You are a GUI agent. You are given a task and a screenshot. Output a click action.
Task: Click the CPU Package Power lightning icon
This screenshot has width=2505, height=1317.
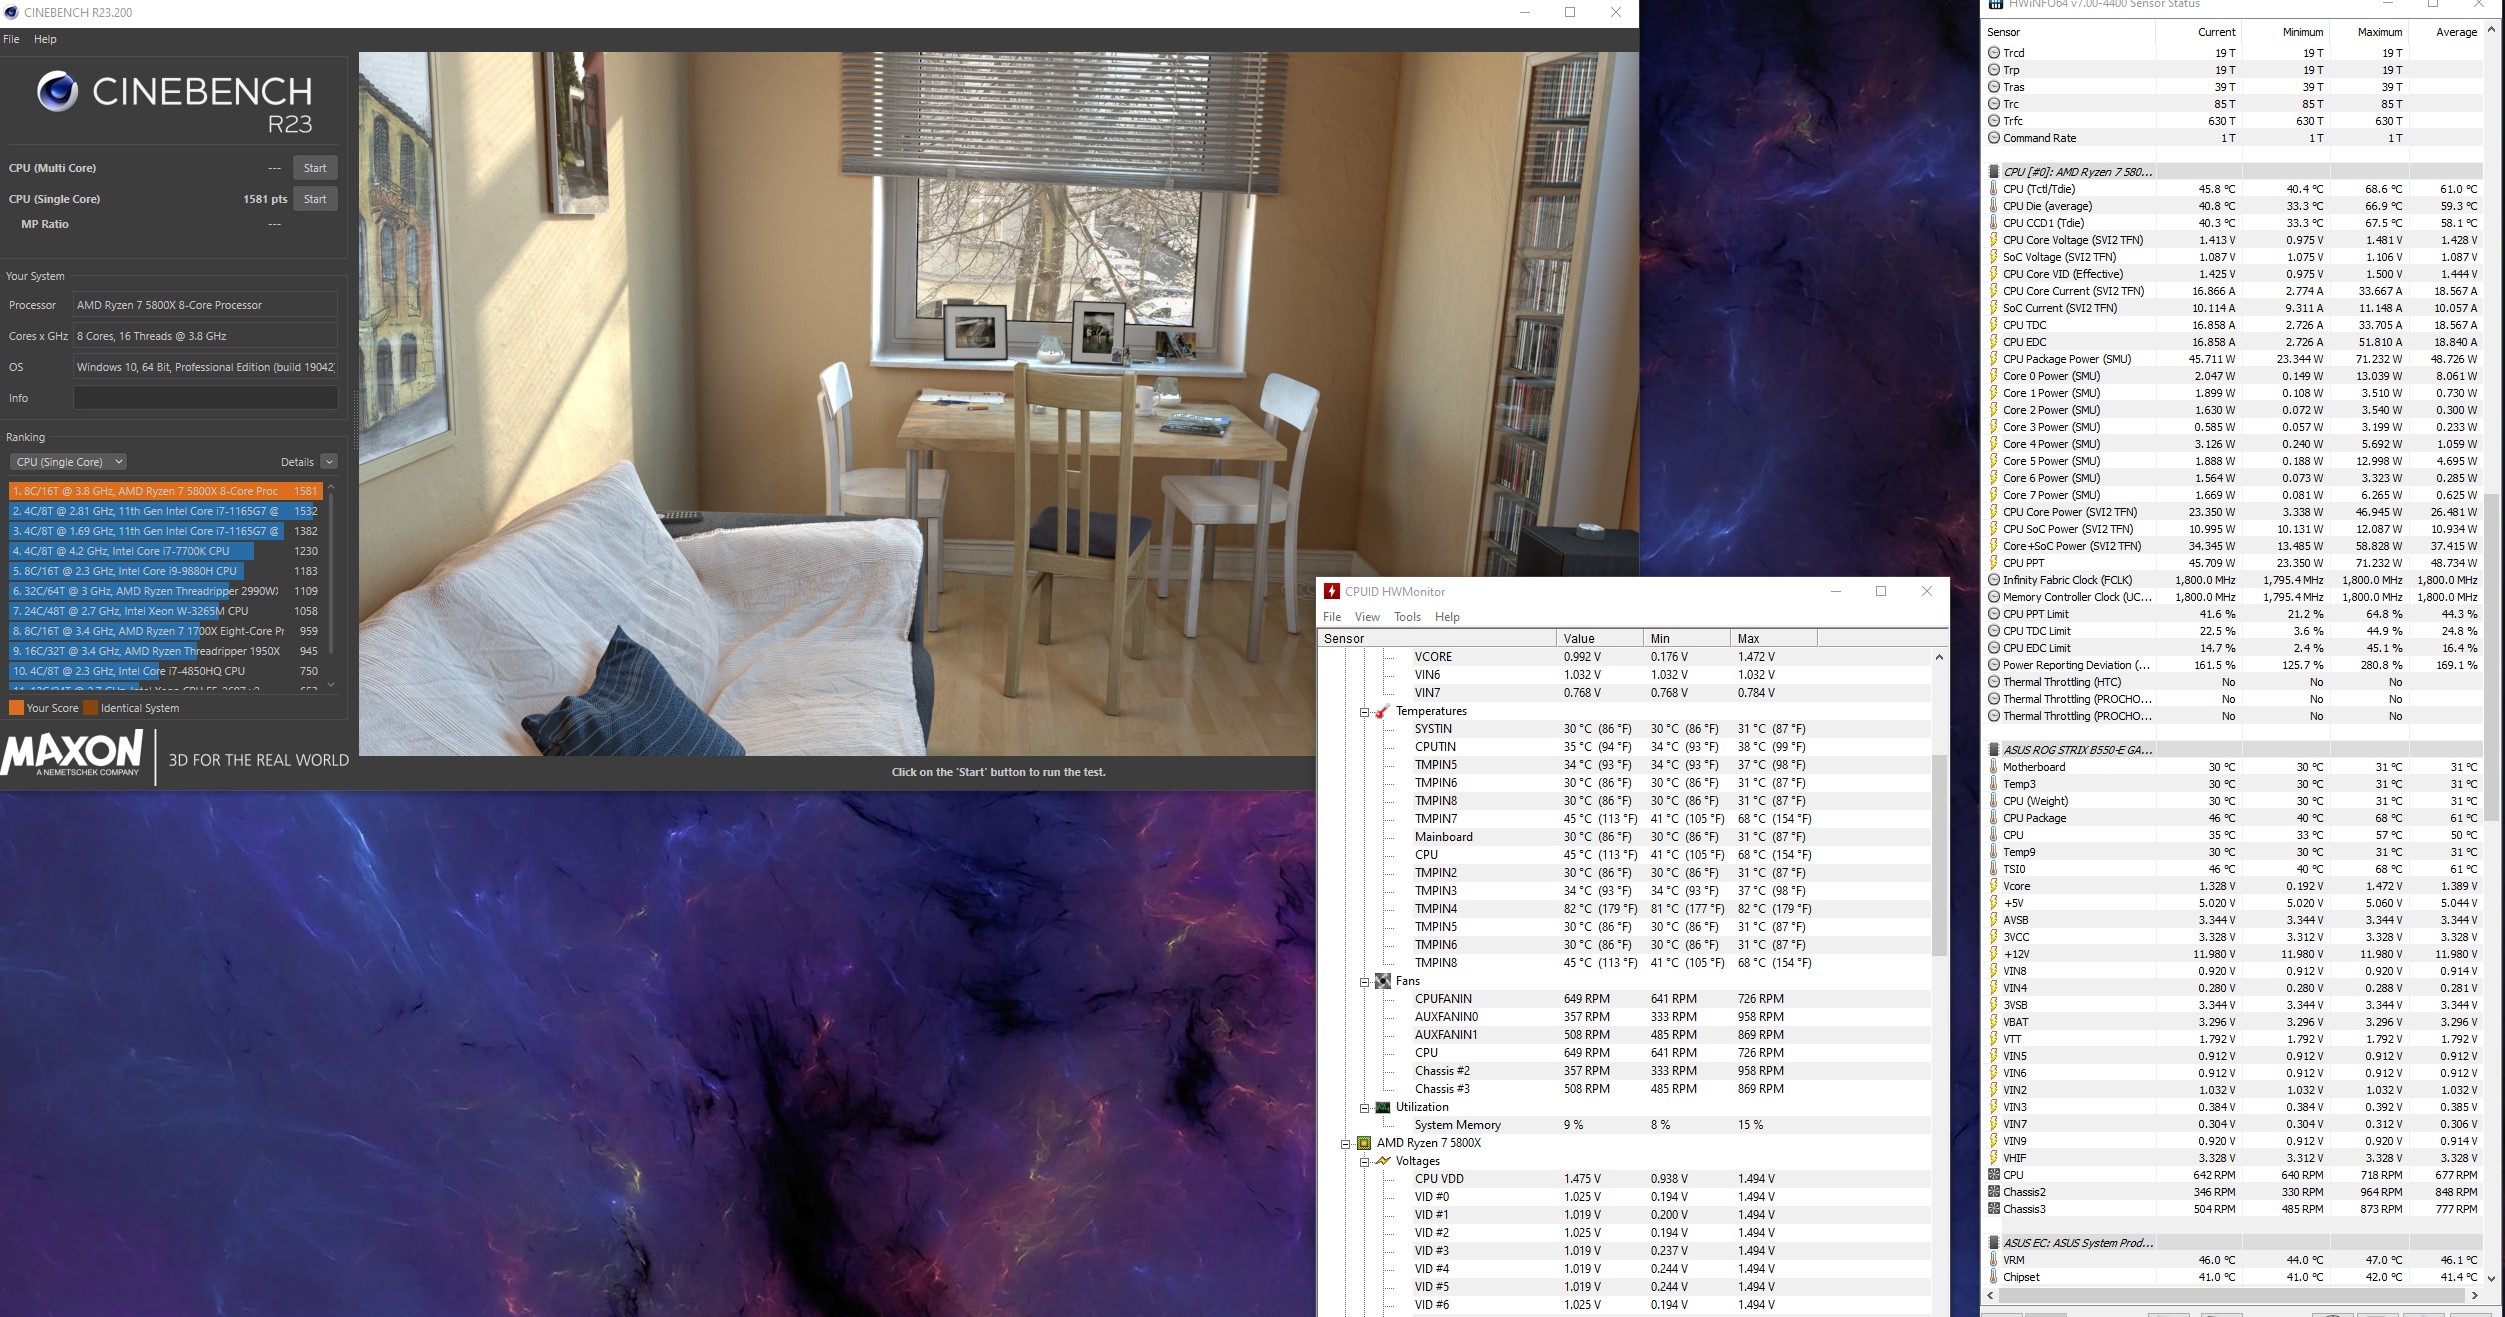[1994, 359]
